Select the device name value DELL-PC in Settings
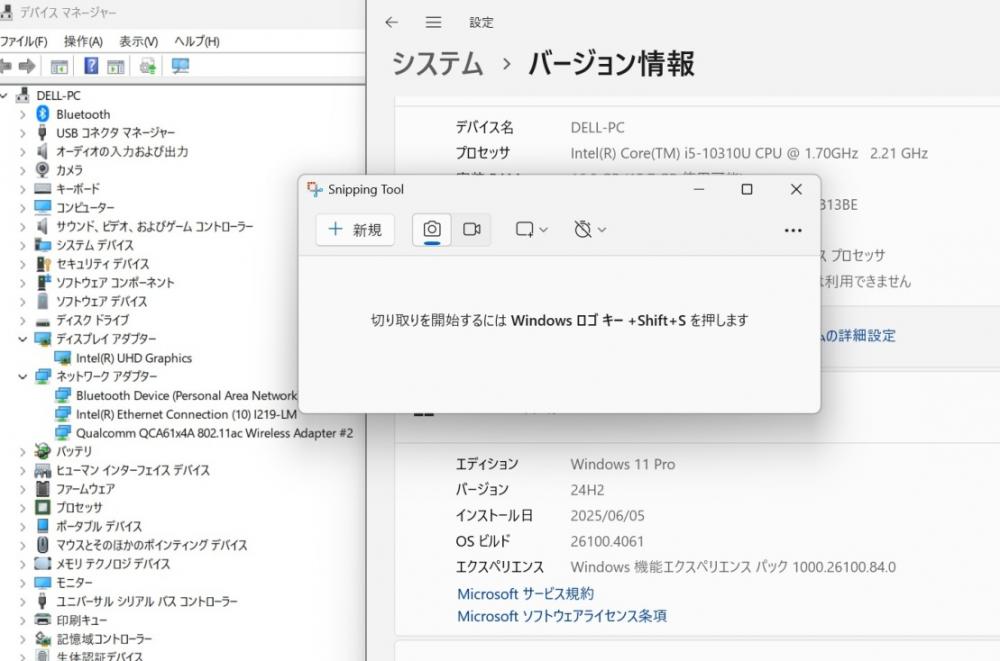The image size is (1000, 661). click(x=597, y=128)
